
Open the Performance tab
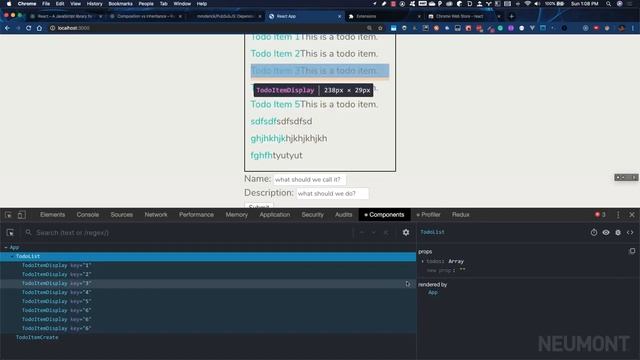click(196, 215)
